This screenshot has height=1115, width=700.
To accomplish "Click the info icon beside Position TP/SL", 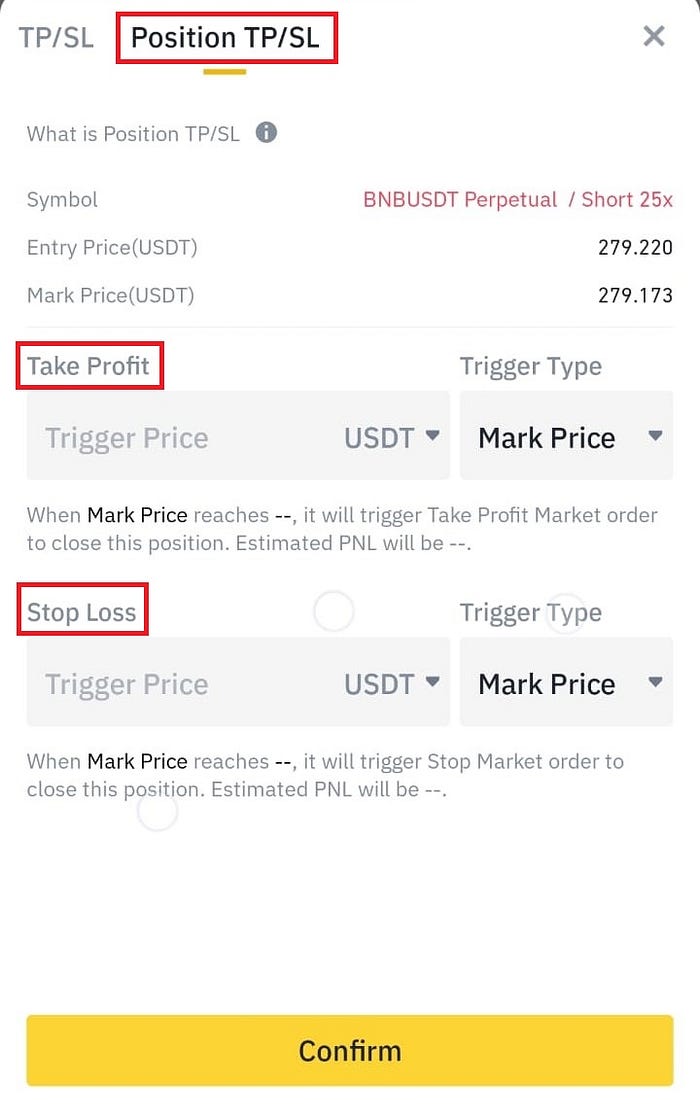I will tap(266, 132).
